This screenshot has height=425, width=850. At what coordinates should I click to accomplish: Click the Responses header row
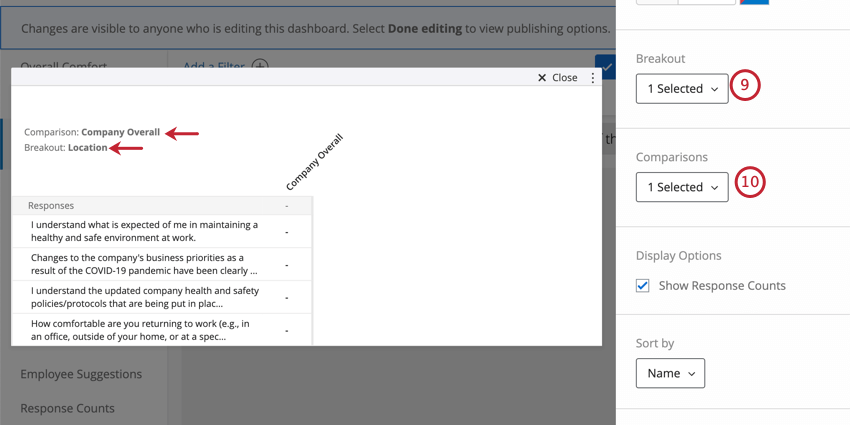click(x=162, y=205)
